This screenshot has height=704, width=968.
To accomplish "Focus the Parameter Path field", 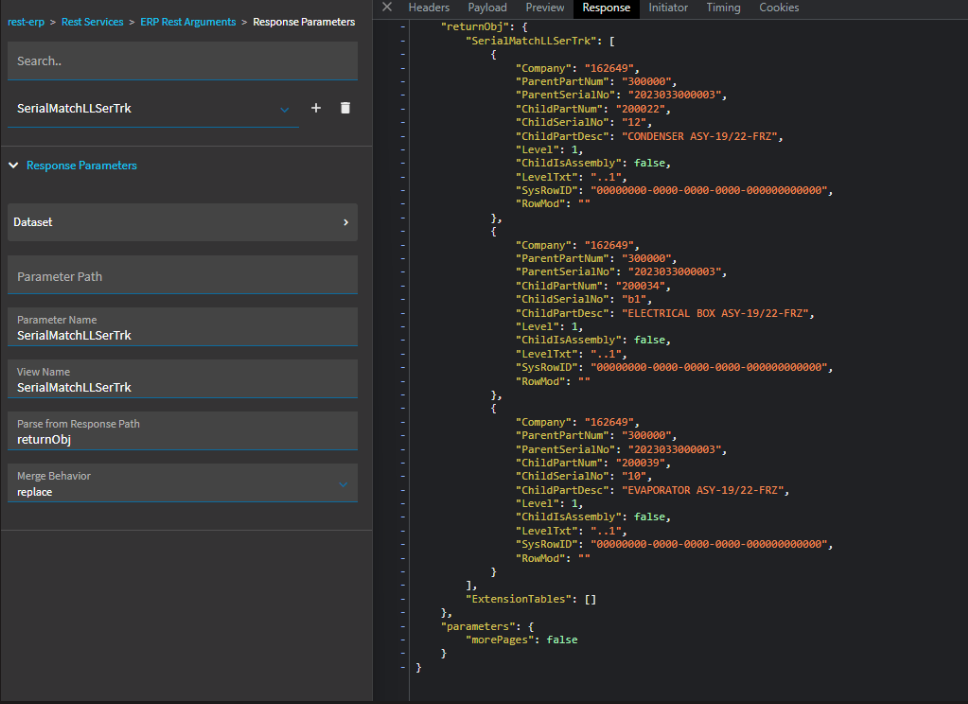I will [182, 276].
